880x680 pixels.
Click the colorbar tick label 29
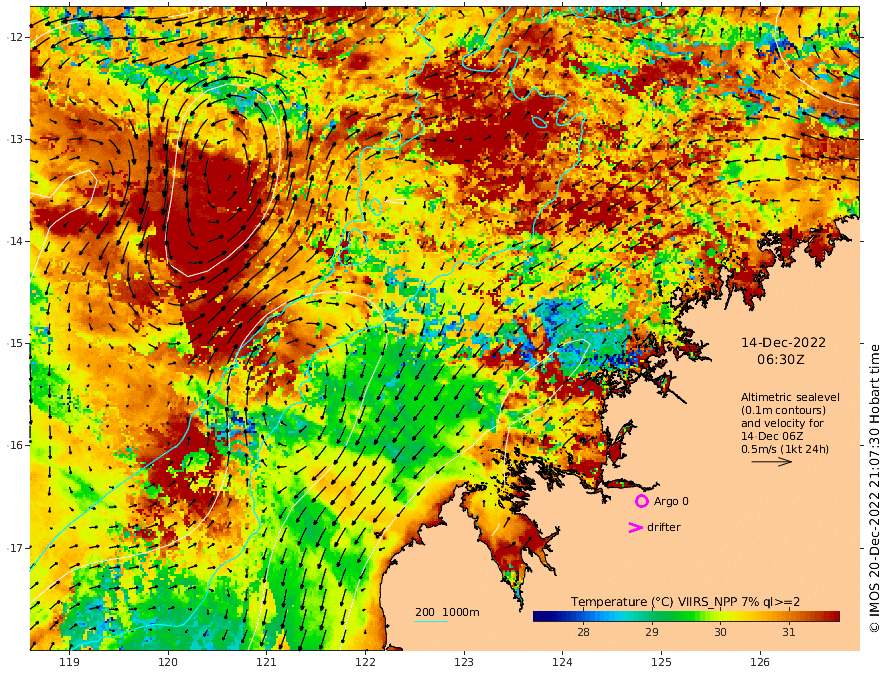pos(652,632)
